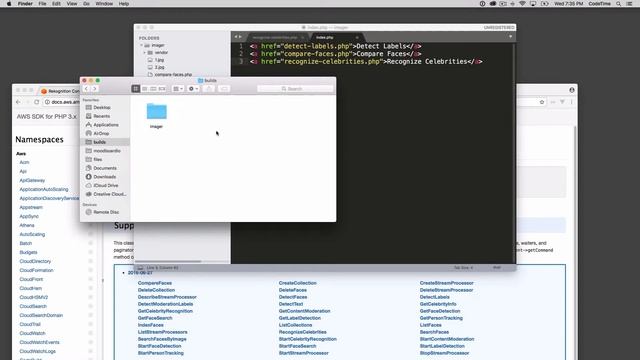Open compare-faces.php in Sublime sidebar
Image resolution: width=640 pixels, height=360 pixels.
point(173,75)
